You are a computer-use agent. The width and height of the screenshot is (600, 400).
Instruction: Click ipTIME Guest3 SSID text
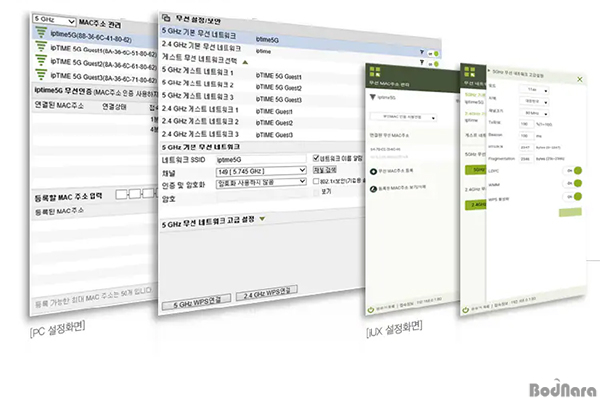click(274, 135)
